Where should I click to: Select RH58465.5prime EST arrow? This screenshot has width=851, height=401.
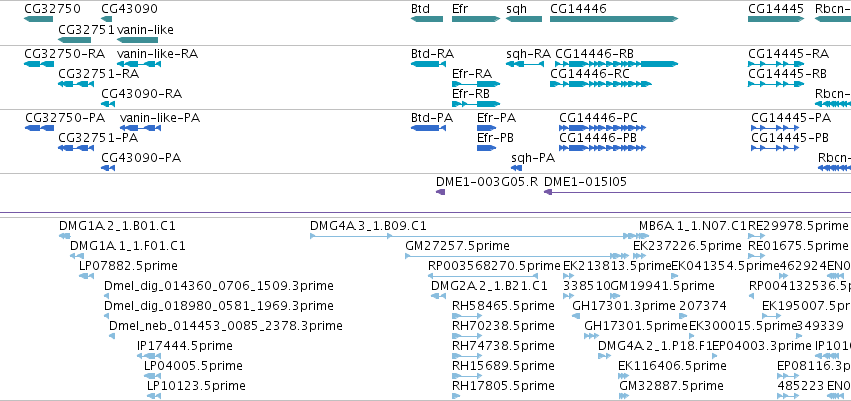[467, 316]
